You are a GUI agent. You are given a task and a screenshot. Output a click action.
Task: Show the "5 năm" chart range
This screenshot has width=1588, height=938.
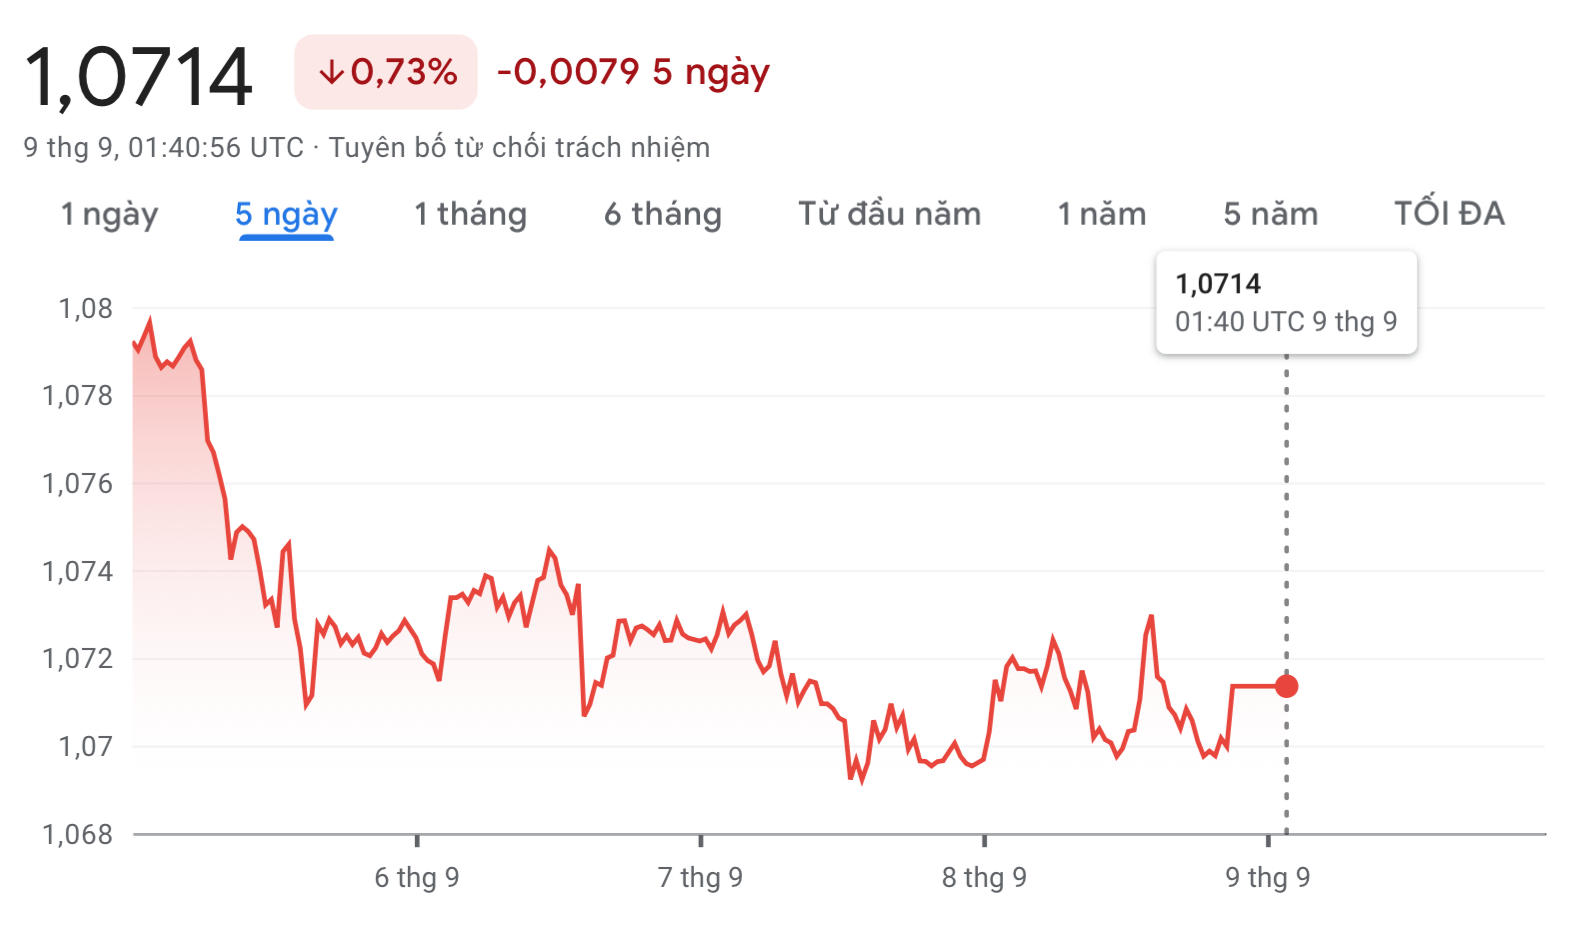pyautogui.click(x=1270, y=214)
